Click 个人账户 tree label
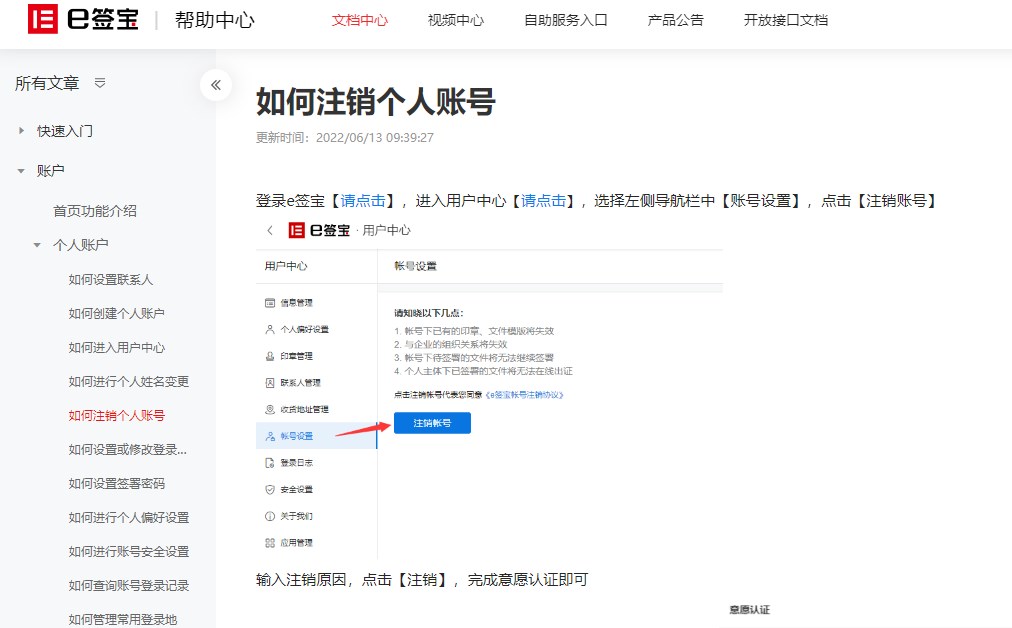Image resolution: width=1012 pixels, height=628 pixels. (x=81, y=245)
